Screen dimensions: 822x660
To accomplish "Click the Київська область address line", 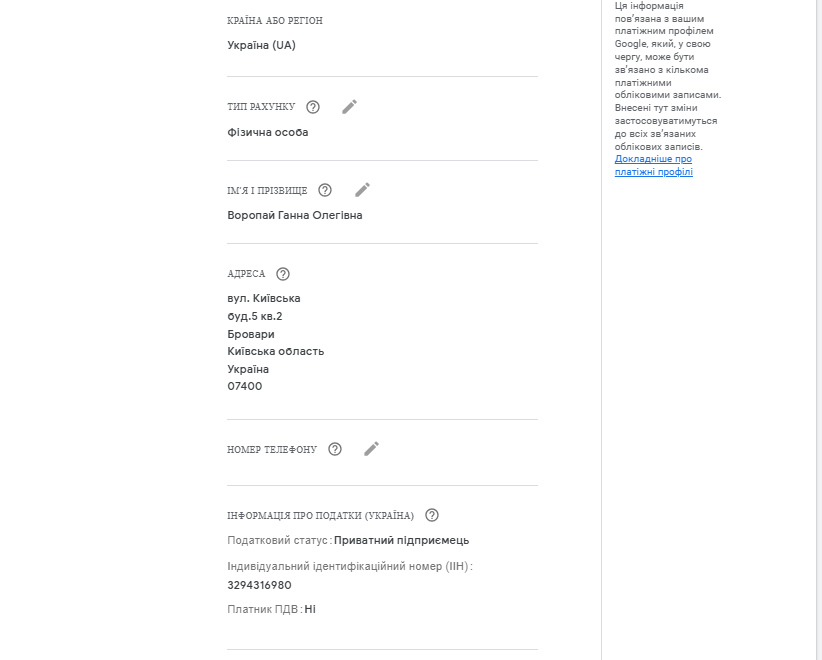I will (276, 351).
